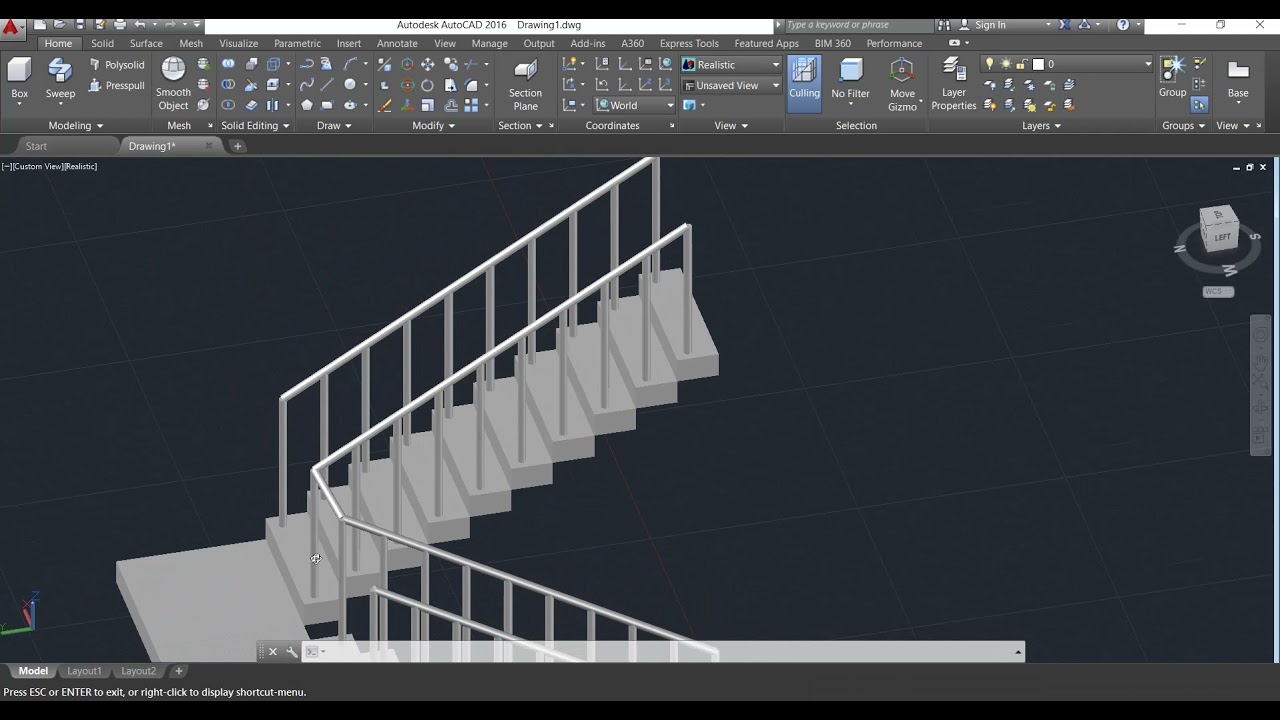Select the Move Gizmo tool
The image size is (1280, 720).
pos(902,84)
